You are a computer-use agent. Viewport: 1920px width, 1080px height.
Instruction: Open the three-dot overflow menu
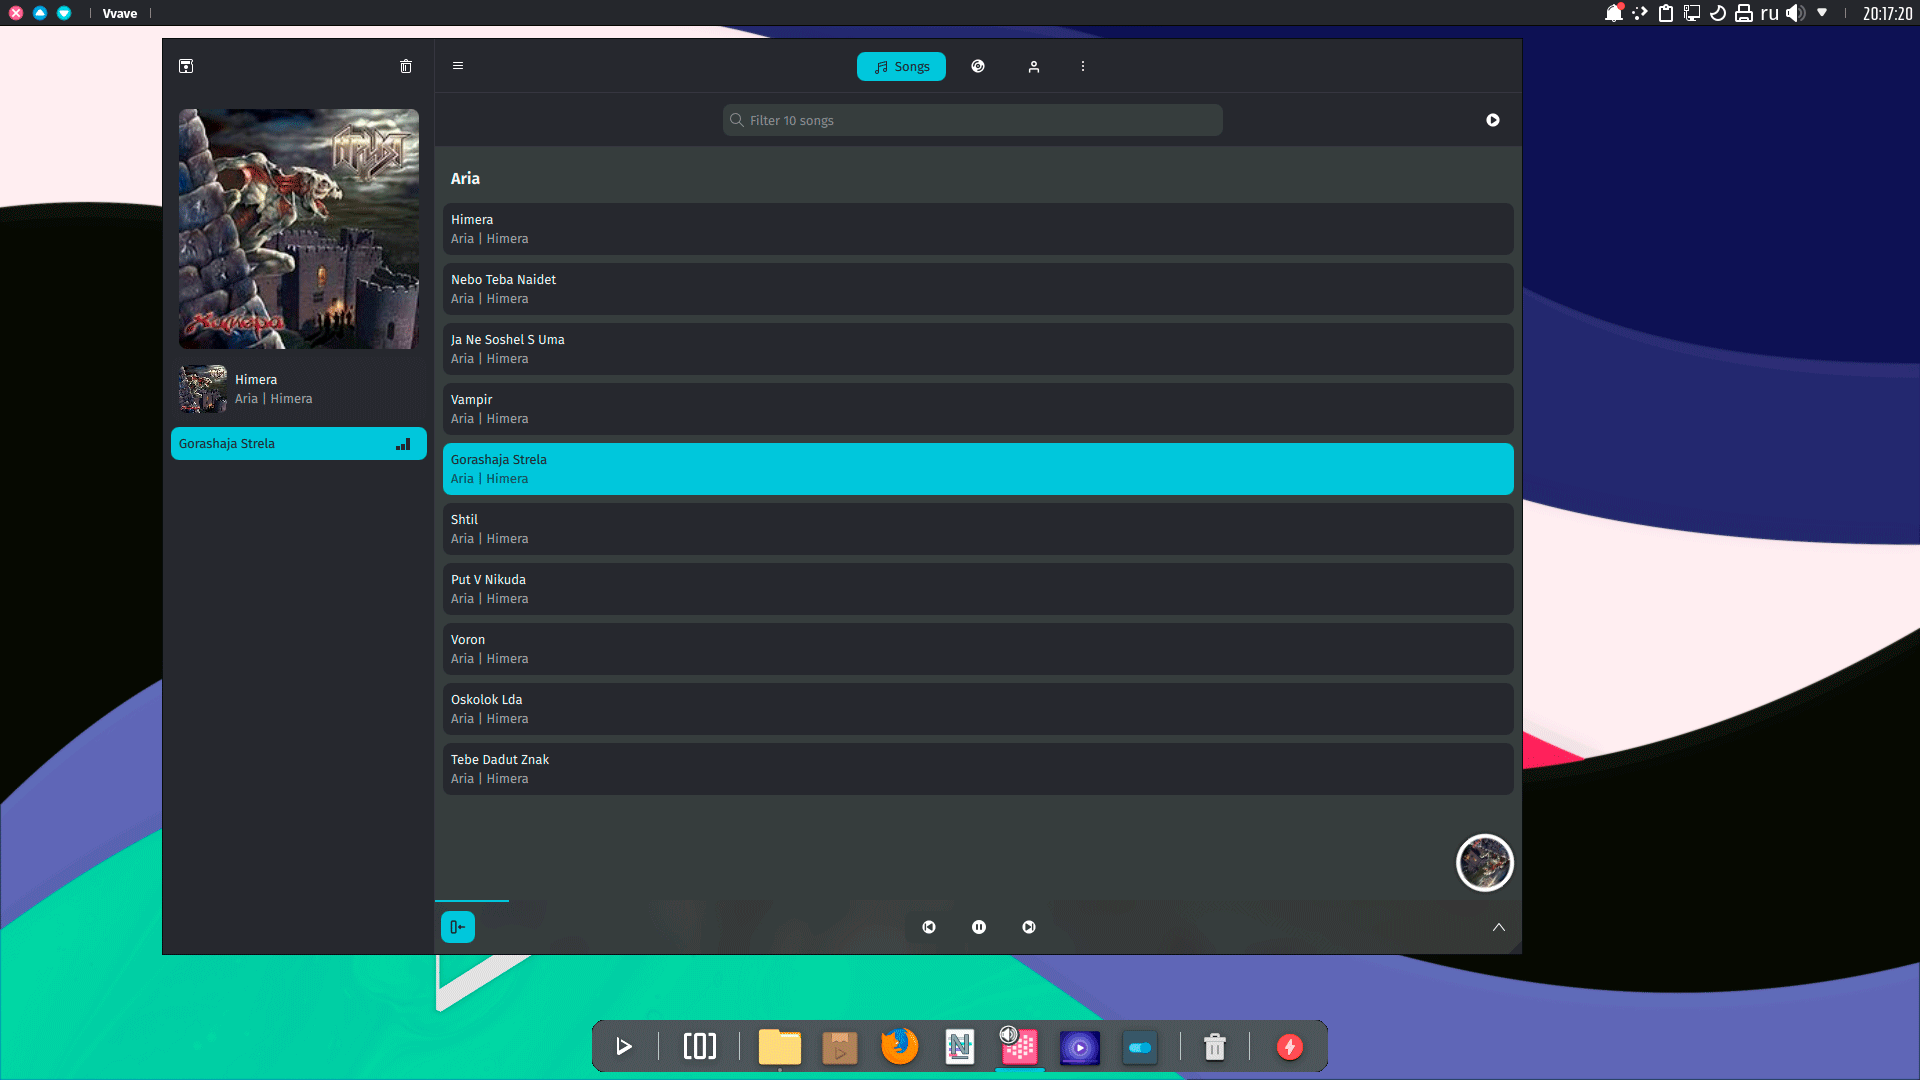(1083, 66)
